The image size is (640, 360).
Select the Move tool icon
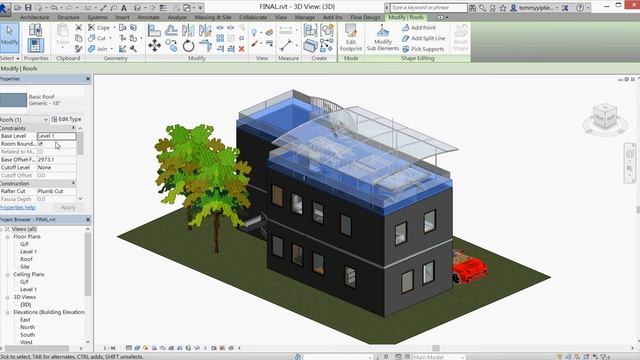coord(154,46)
